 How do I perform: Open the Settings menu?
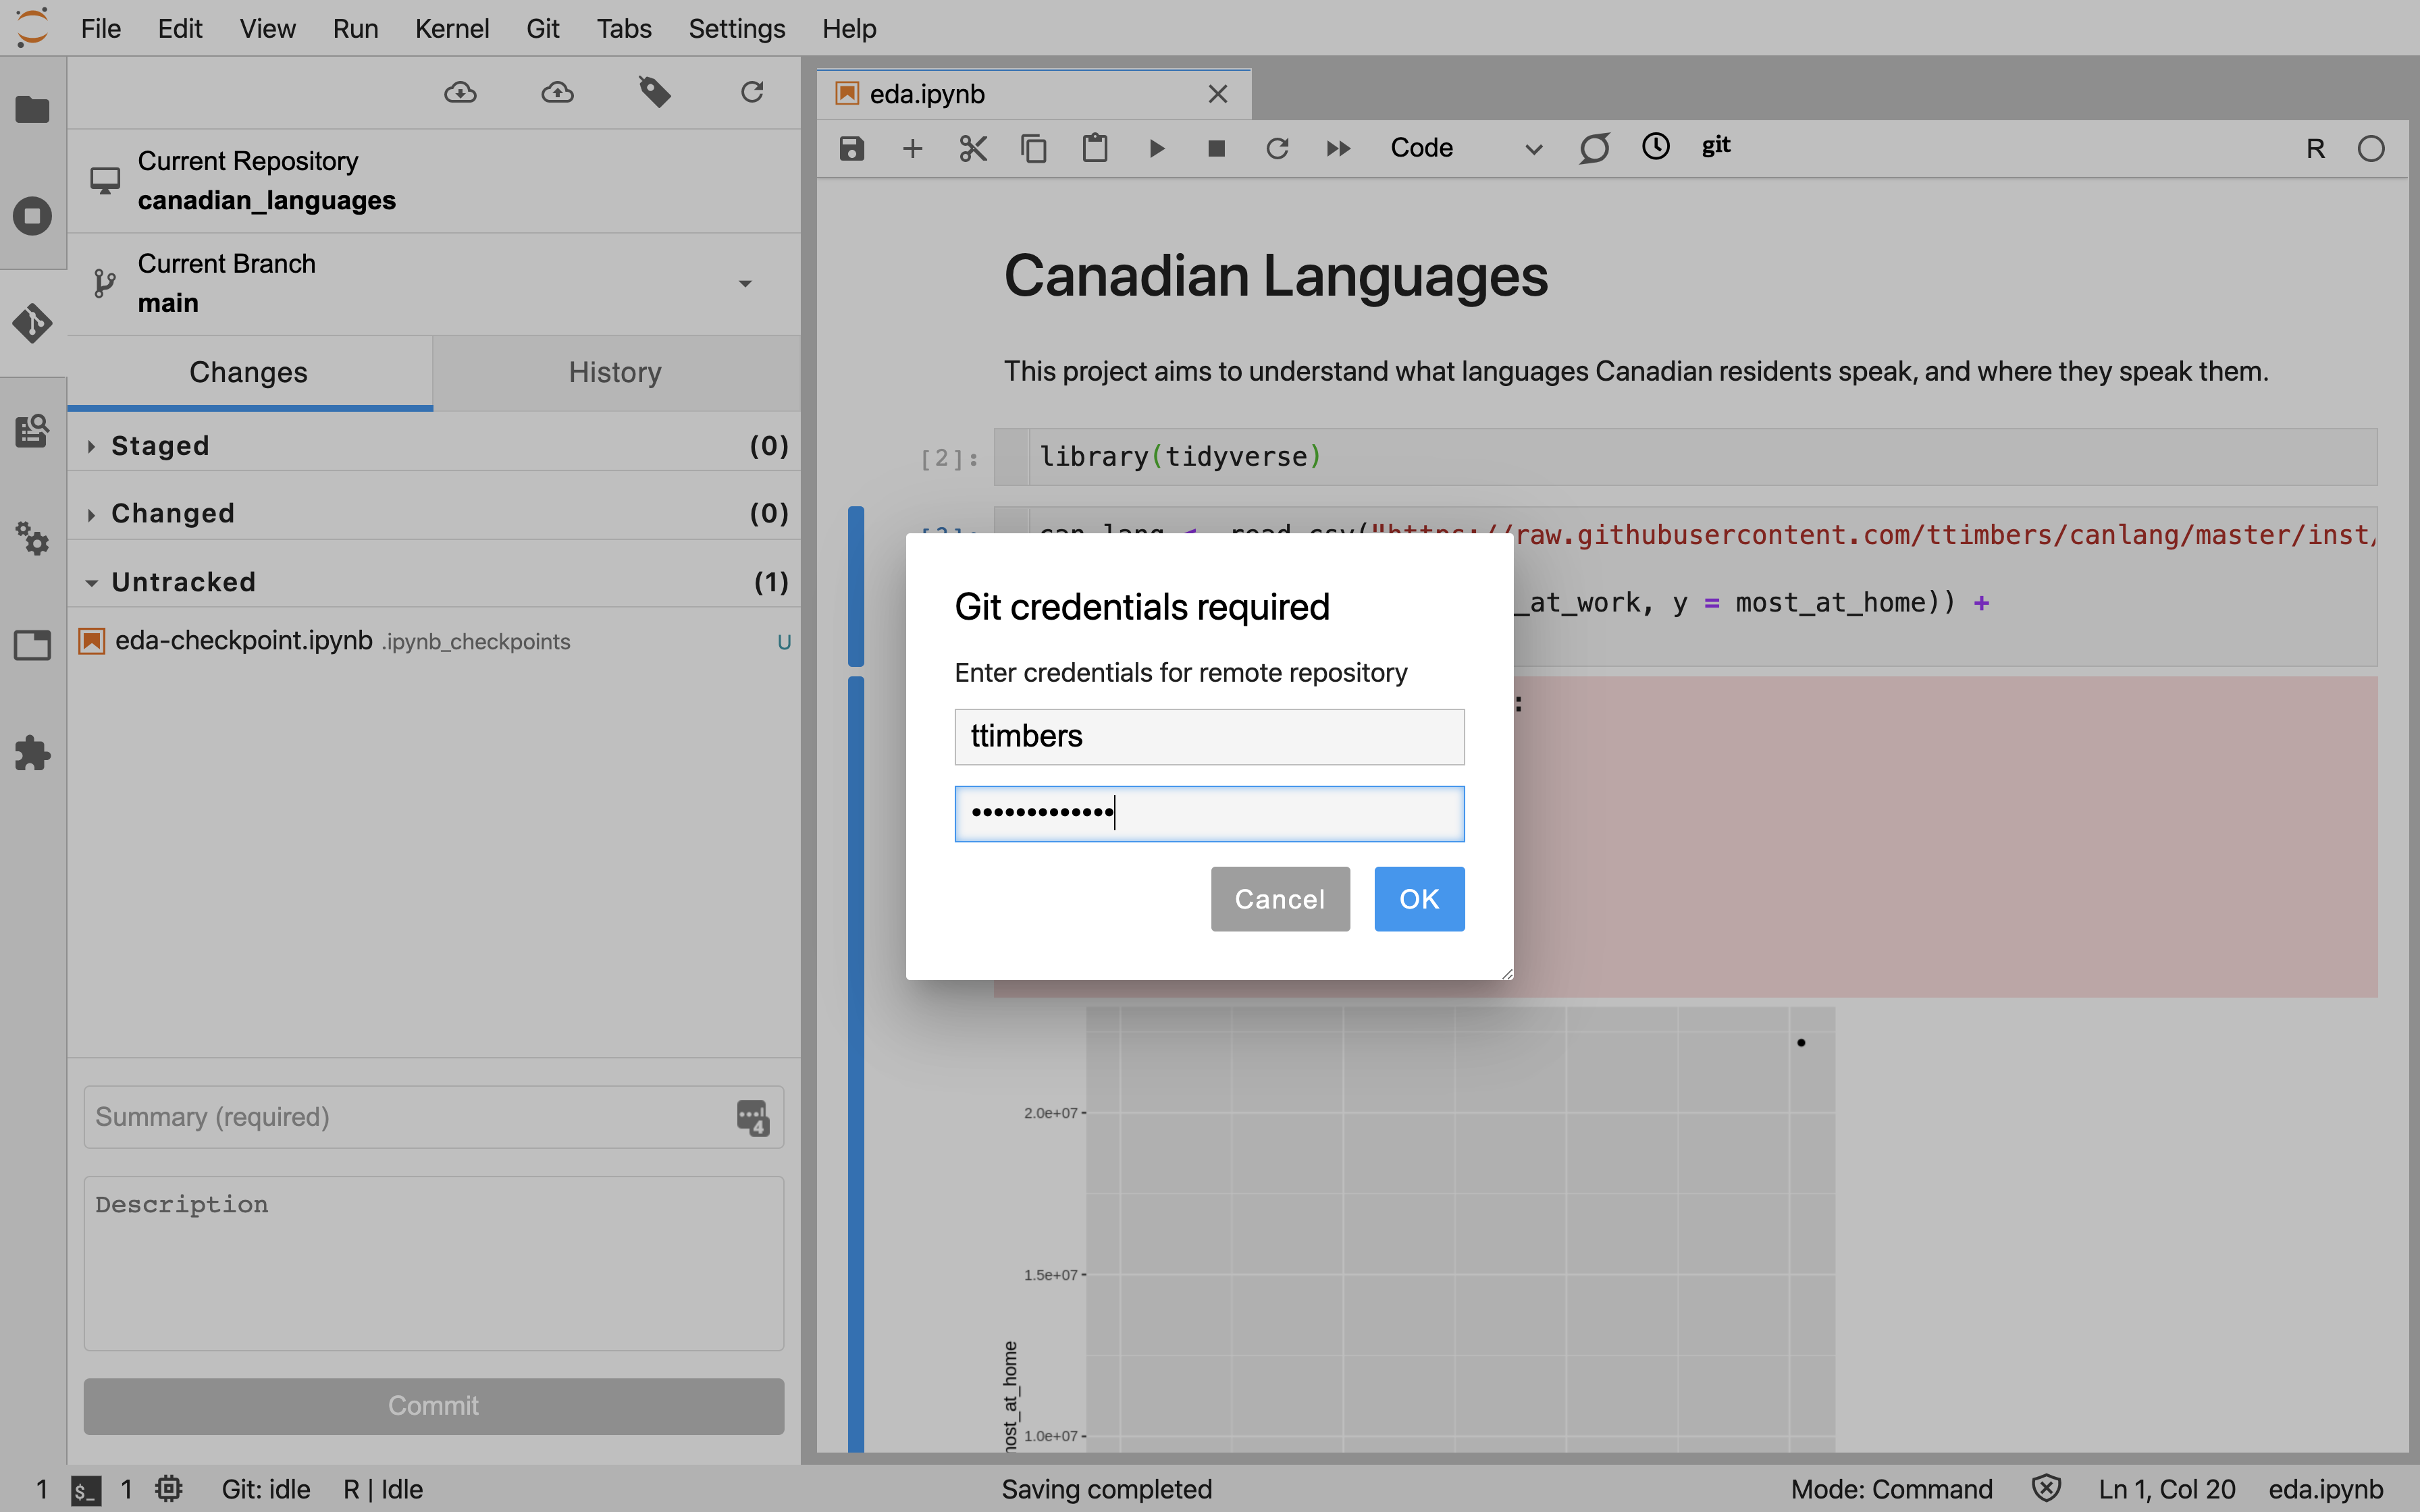point(737,28)
